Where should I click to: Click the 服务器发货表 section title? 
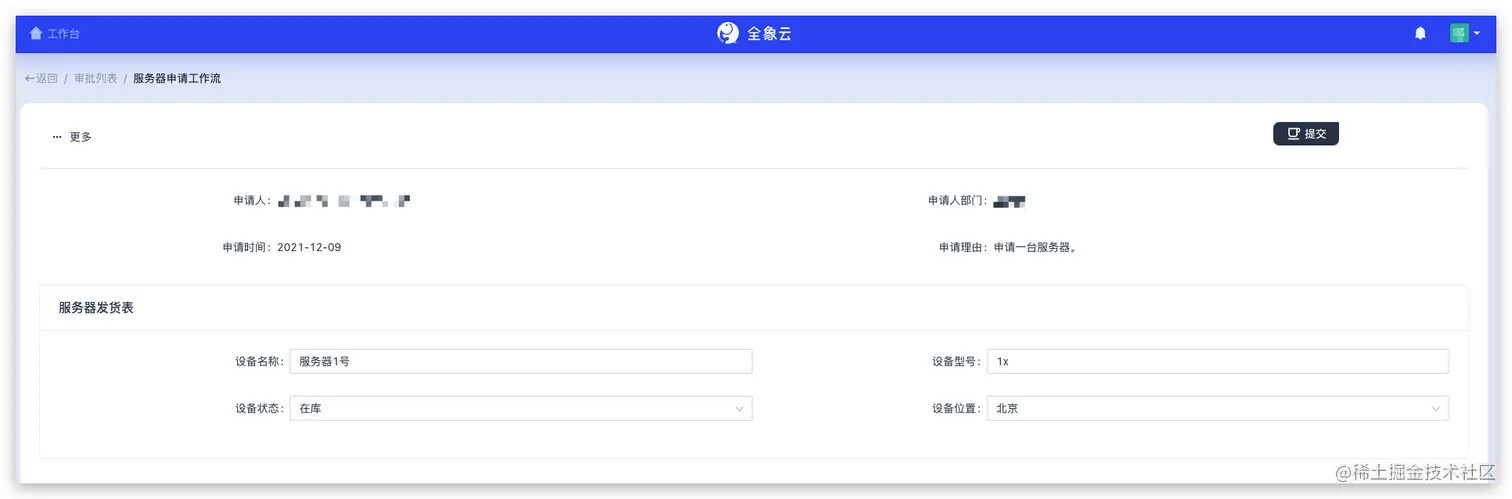pos(96,308)
